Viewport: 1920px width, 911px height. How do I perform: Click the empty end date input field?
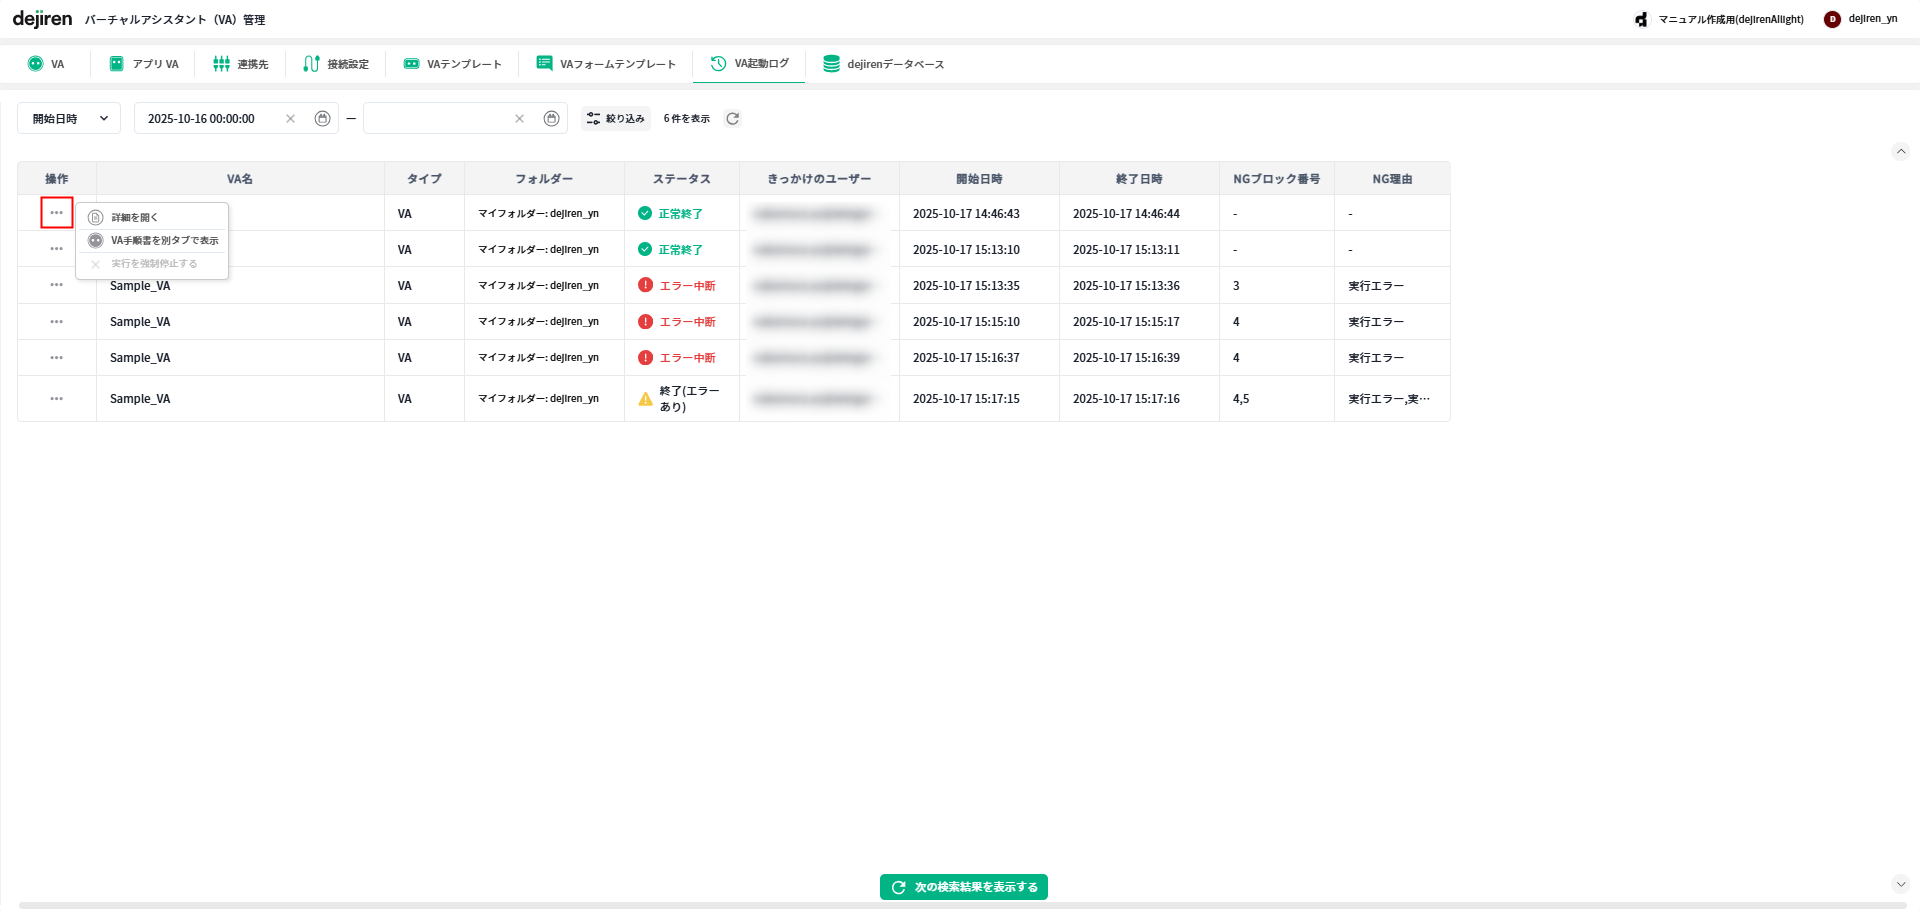pyautogui.click(x=438, y=119)
